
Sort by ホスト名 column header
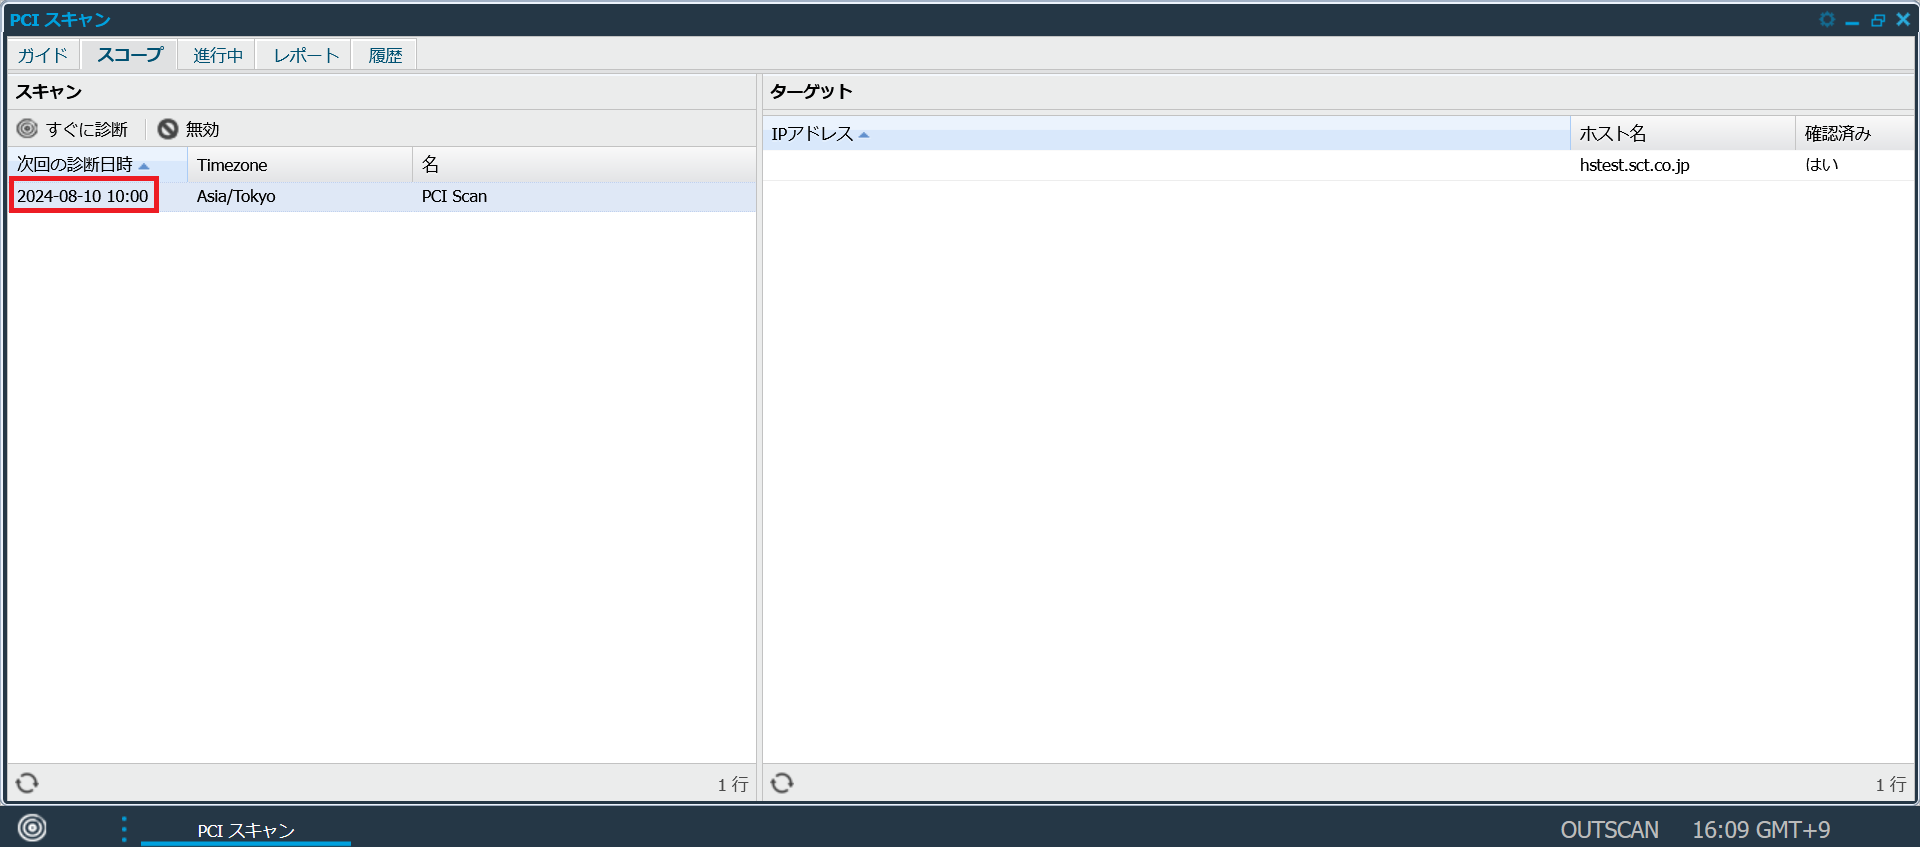1683,134
